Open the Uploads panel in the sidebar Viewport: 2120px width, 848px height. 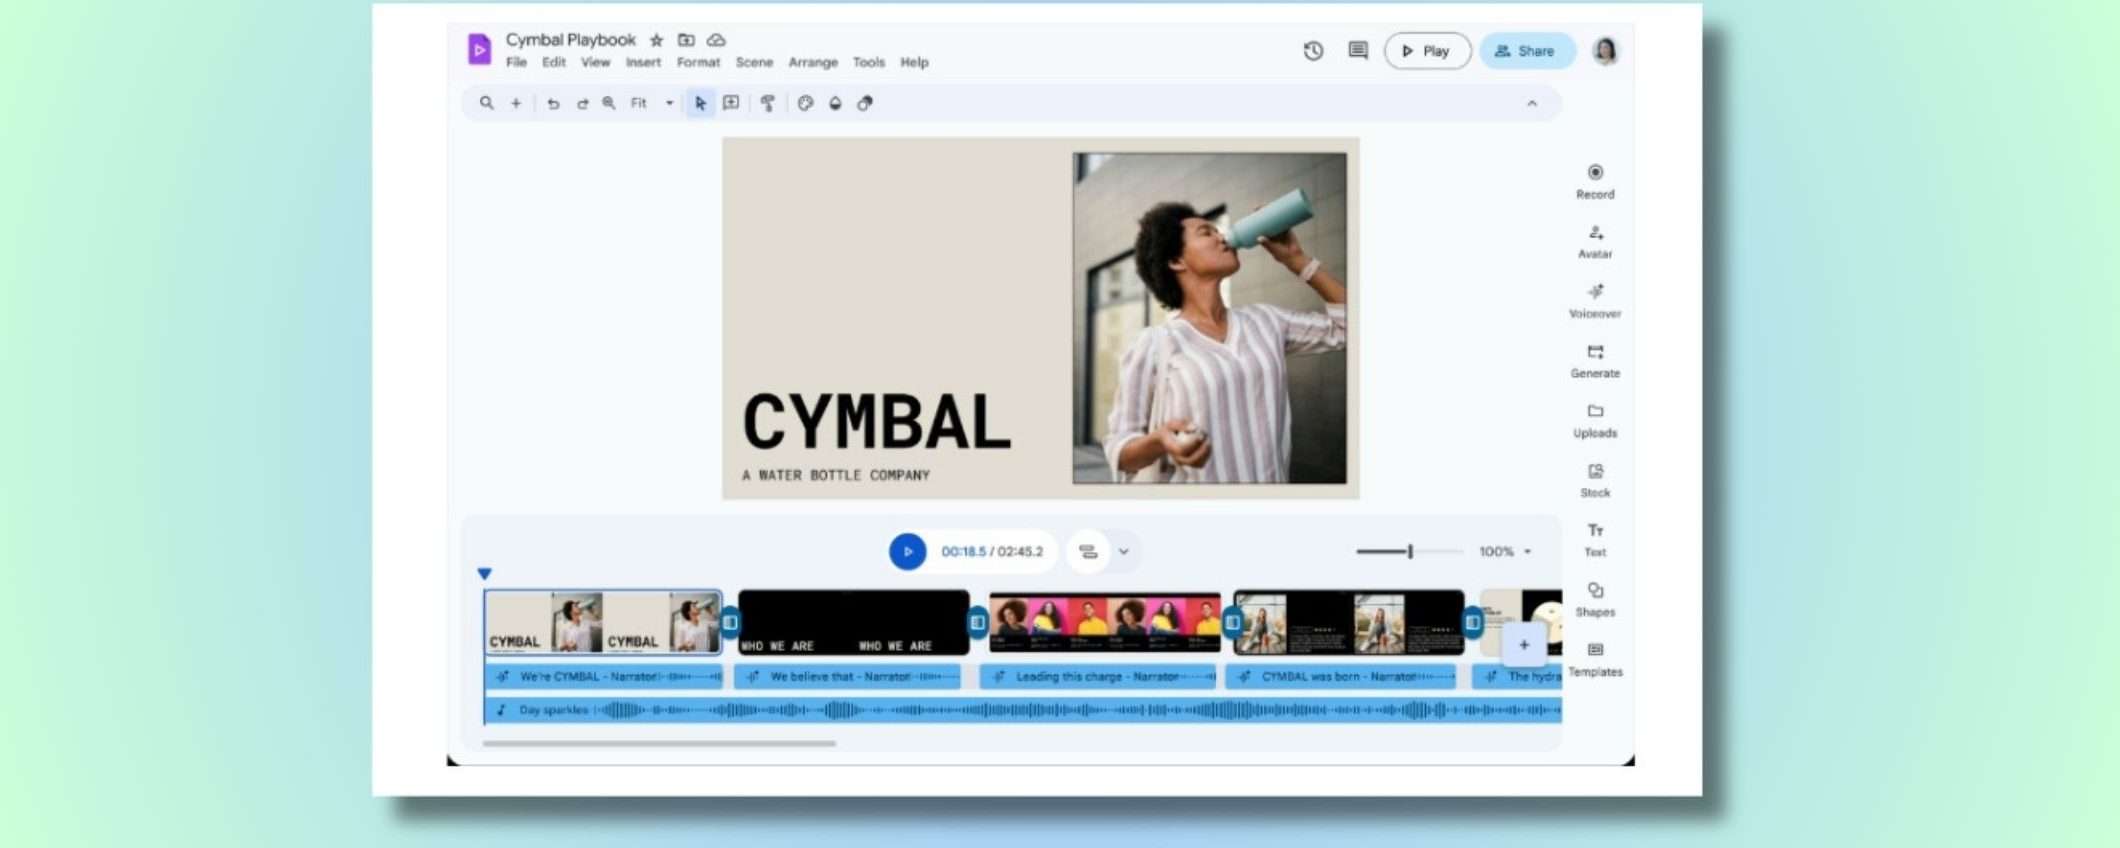coord(1595,420)
